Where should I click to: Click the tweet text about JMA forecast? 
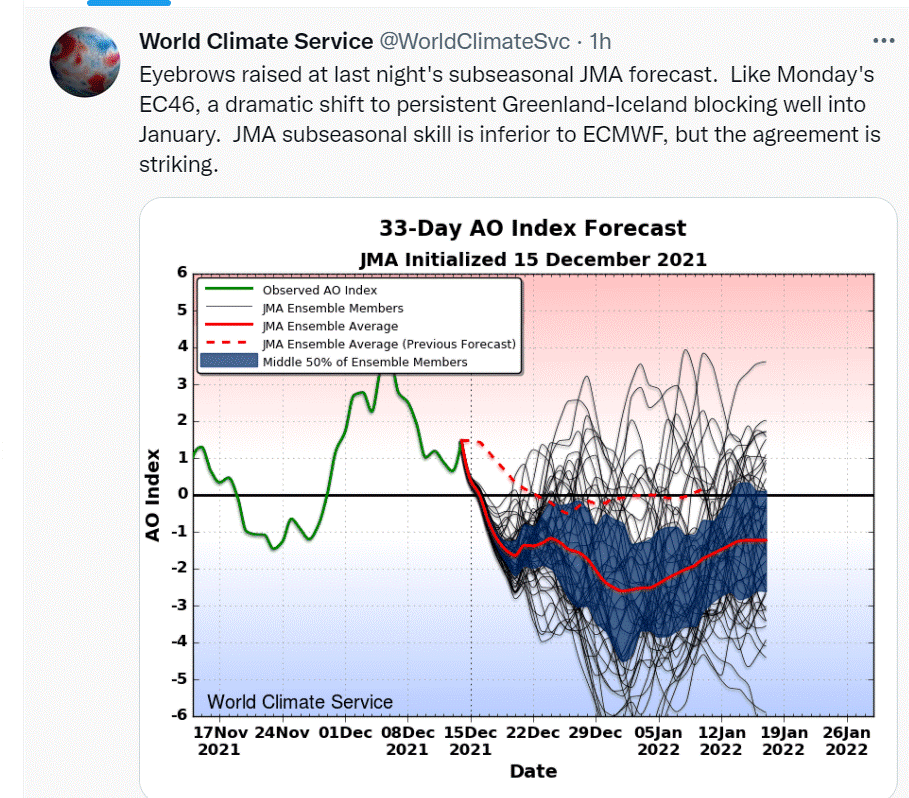(510, 119)
